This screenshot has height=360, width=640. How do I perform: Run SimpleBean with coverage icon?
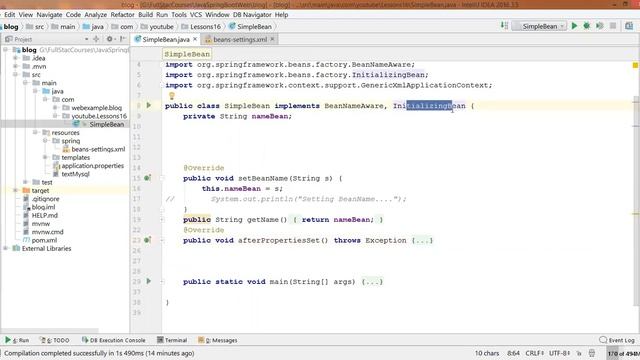coord(600,26)
